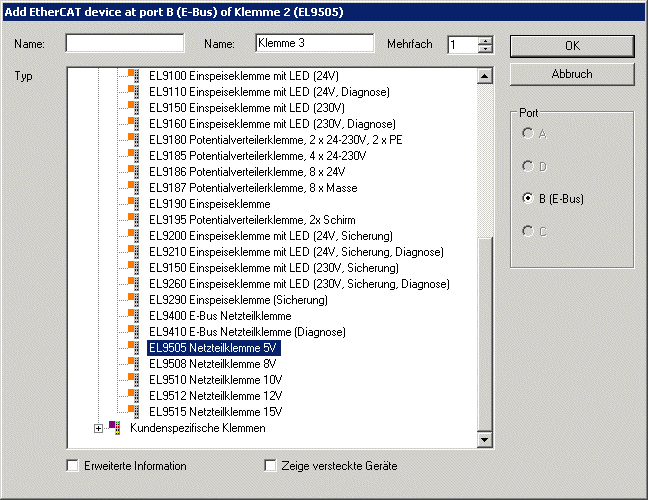Viewport: 648px width, 500px height.
Task: Click the icon beside EL9505 Netzteilklemme 5V
Action: (x=133, y=348)
